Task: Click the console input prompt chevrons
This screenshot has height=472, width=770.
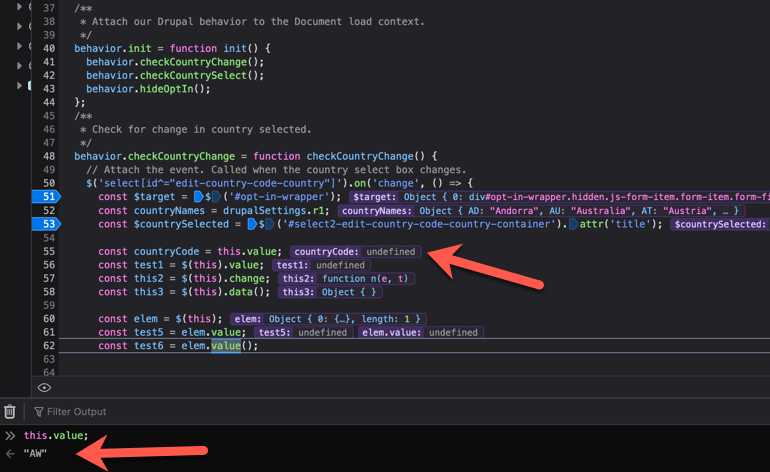Action: pos(10,436)
